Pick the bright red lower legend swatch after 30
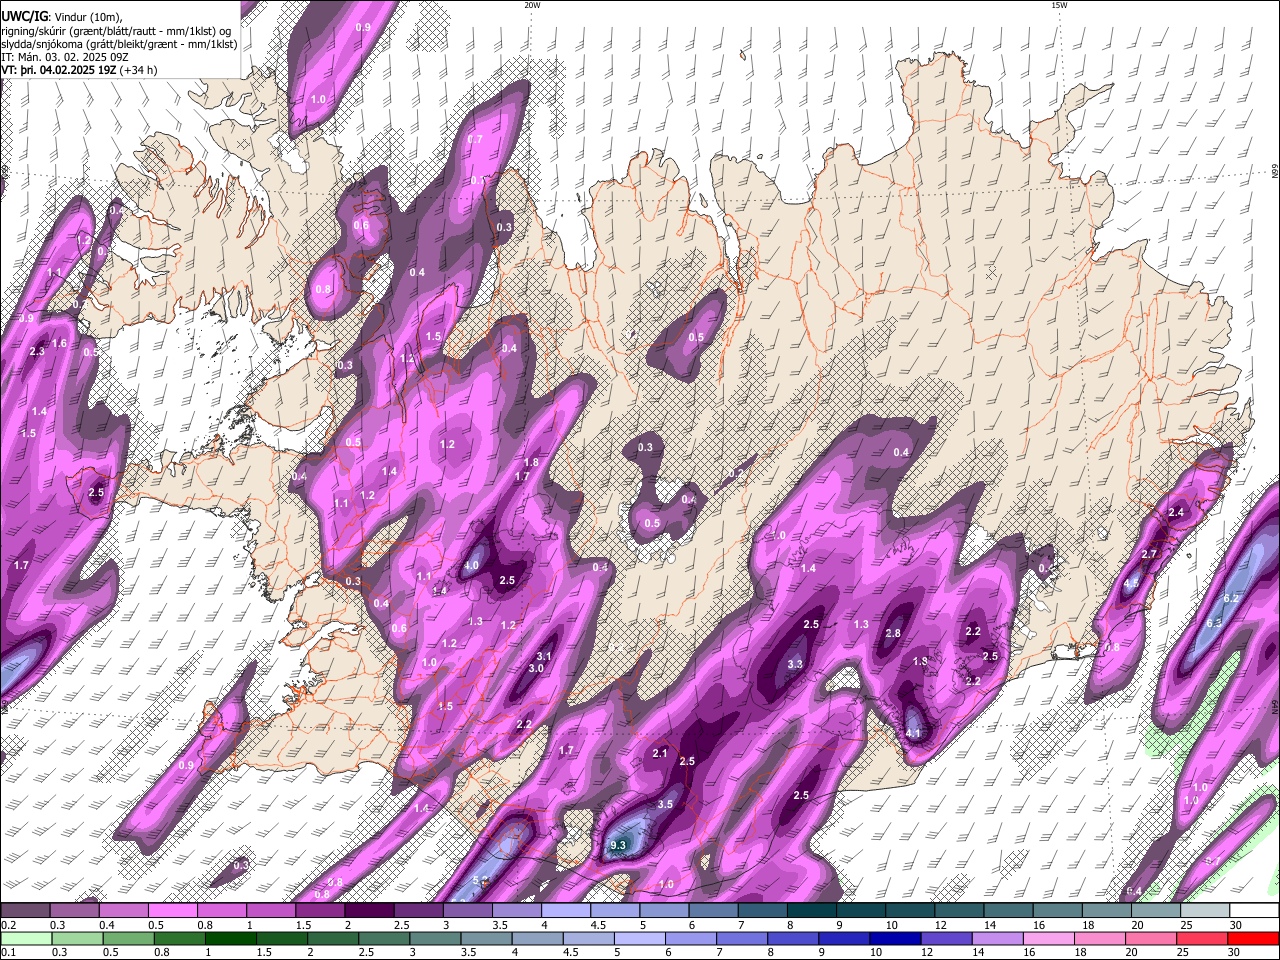Viewport: 1280px width, 960px height. 1254,938
